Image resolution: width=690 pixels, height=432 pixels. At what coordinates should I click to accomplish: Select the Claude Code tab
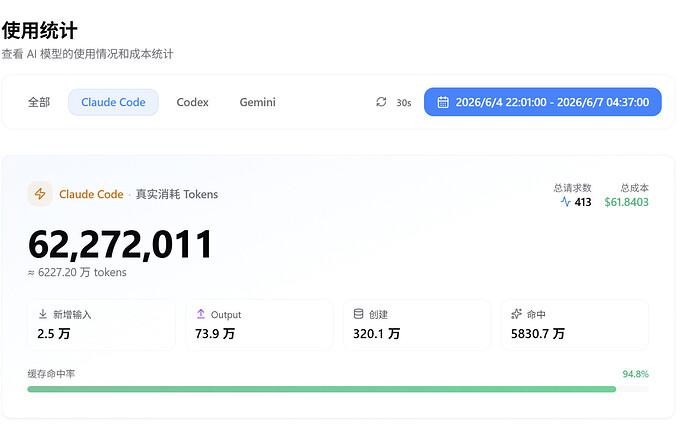pos(113,102)
